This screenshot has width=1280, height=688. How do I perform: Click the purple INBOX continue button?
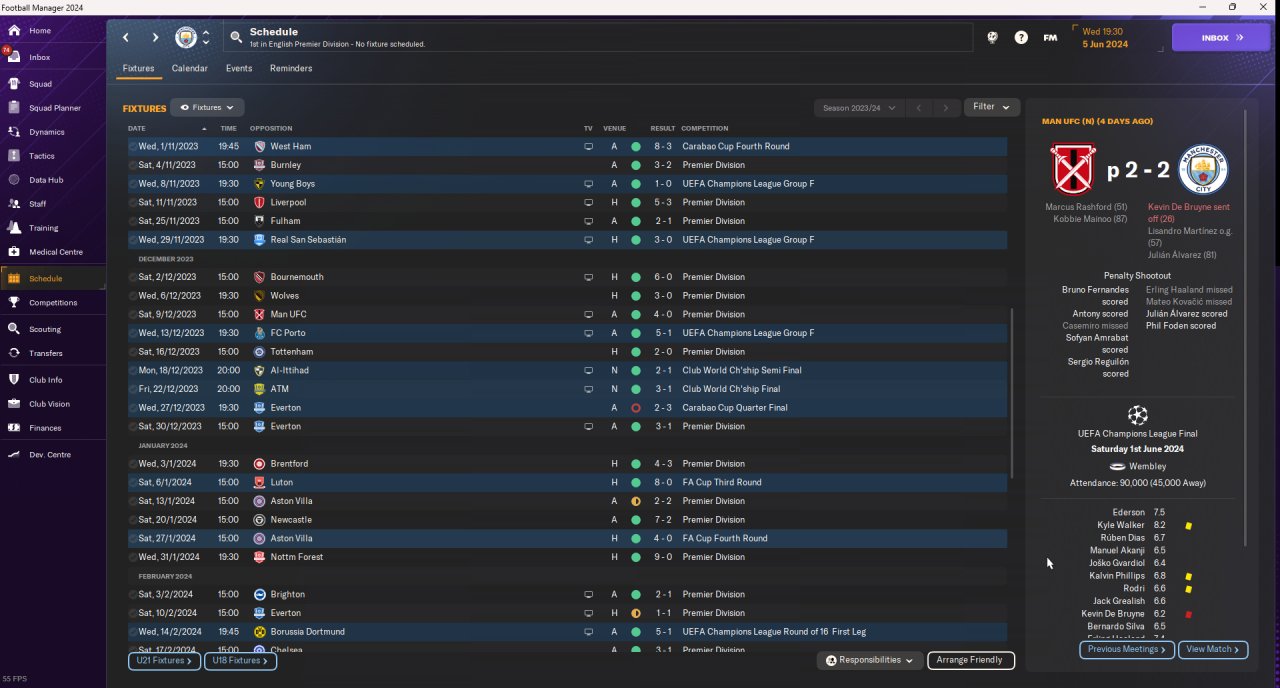pos(1220,38)
